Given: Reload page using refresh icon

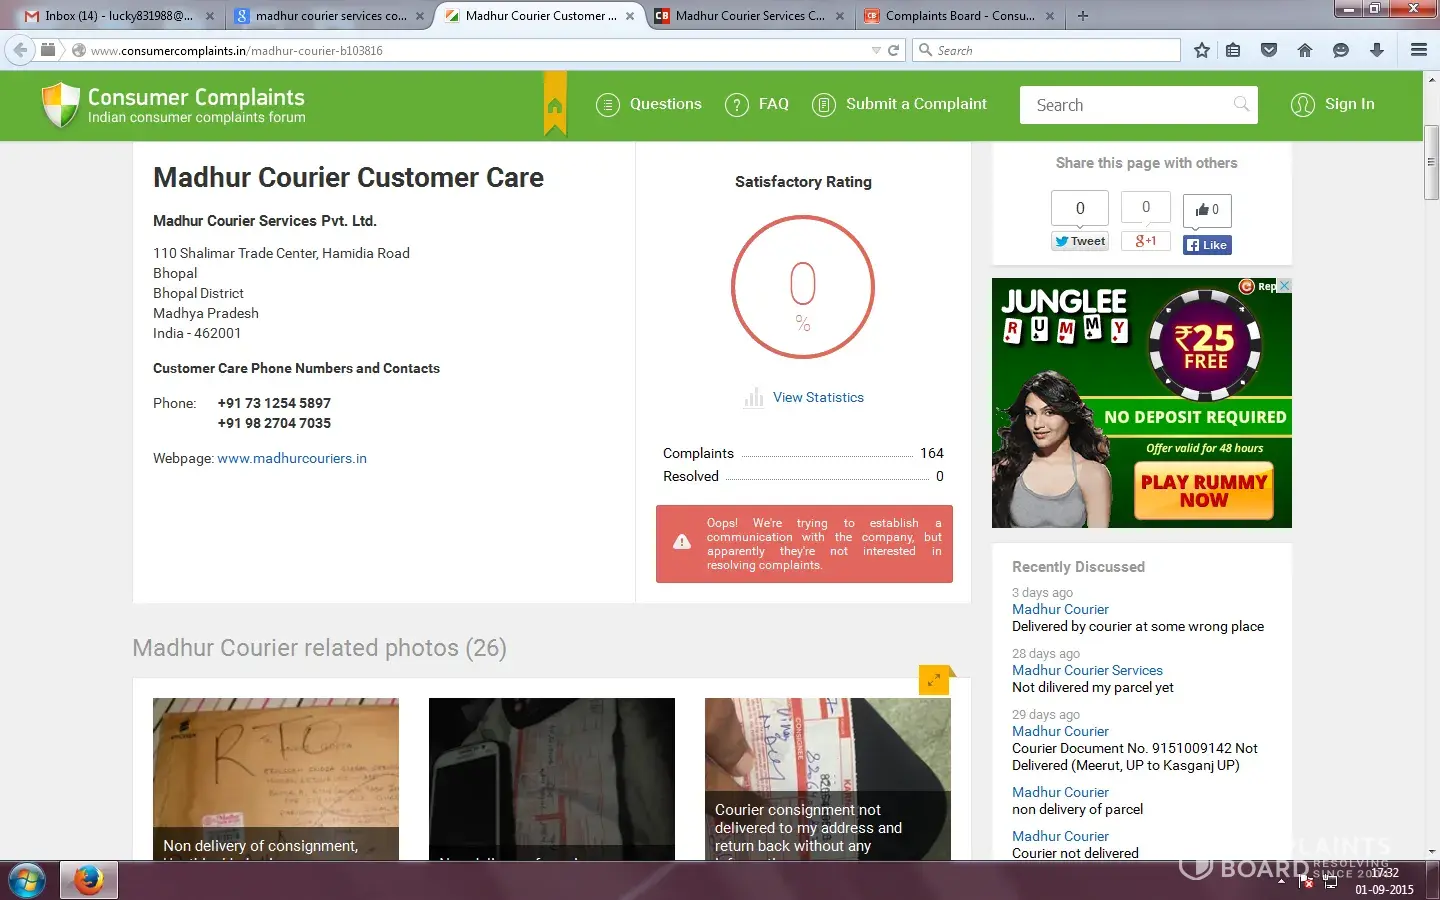Looking at the screenshot, I should pos(894,50).
